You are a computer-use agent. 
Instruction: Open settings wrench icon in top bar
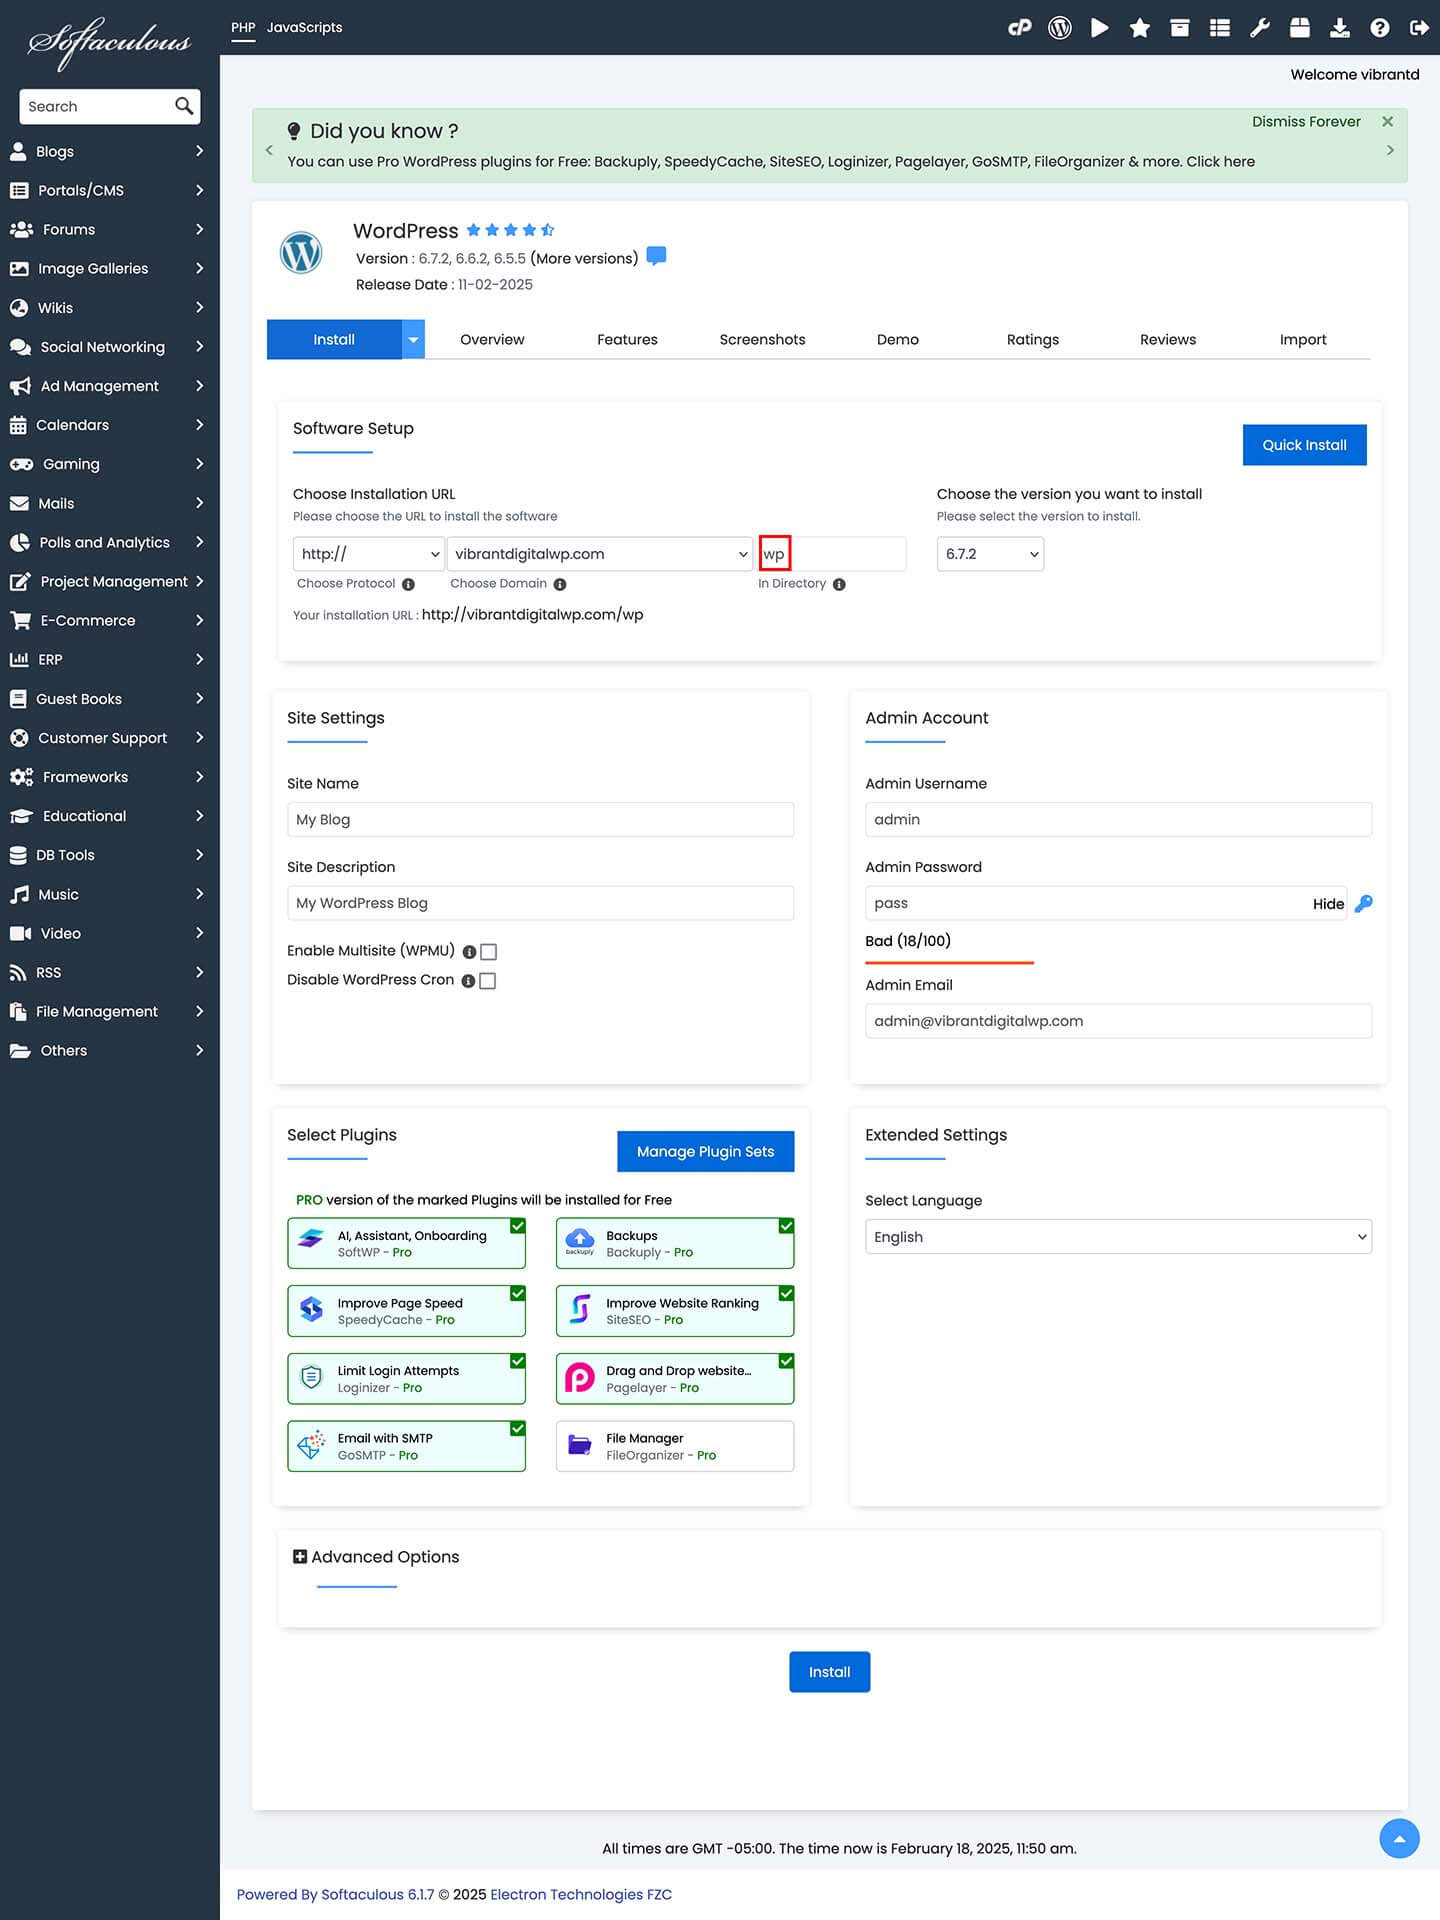click(x=1260, y=28)
